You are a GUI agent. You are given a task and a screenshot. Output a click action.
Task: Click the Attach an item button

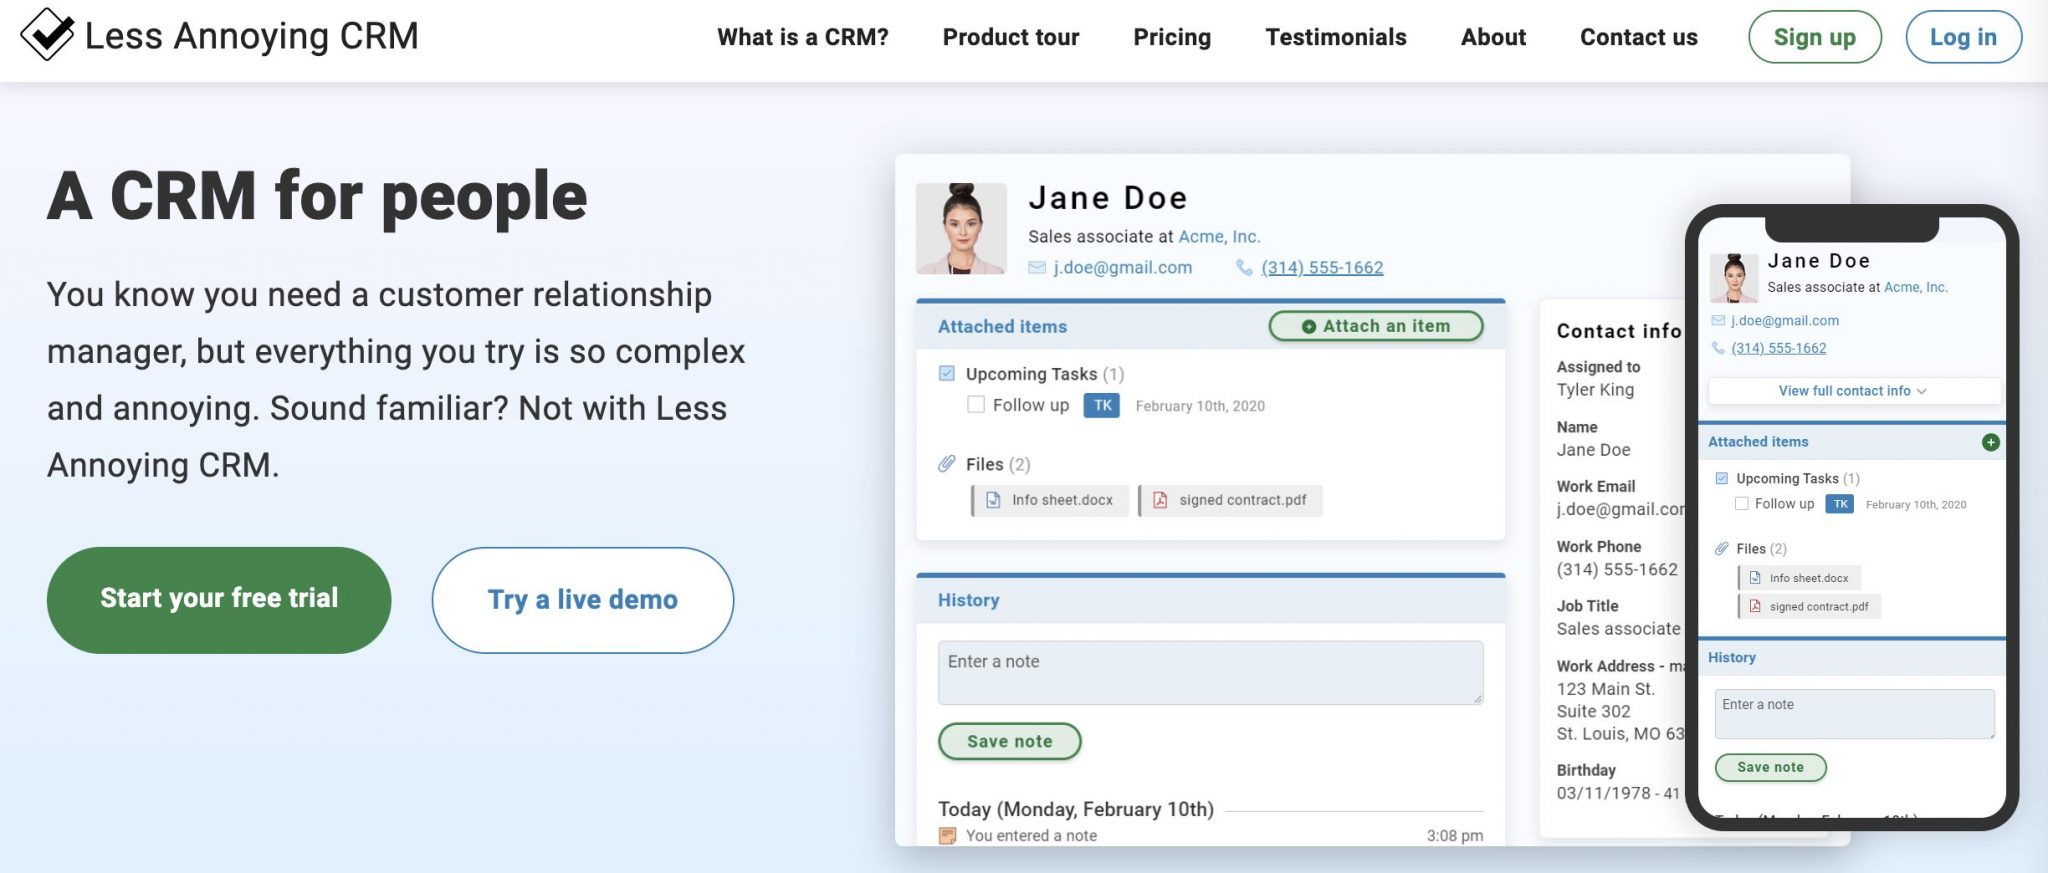[x=1376, y=326]
